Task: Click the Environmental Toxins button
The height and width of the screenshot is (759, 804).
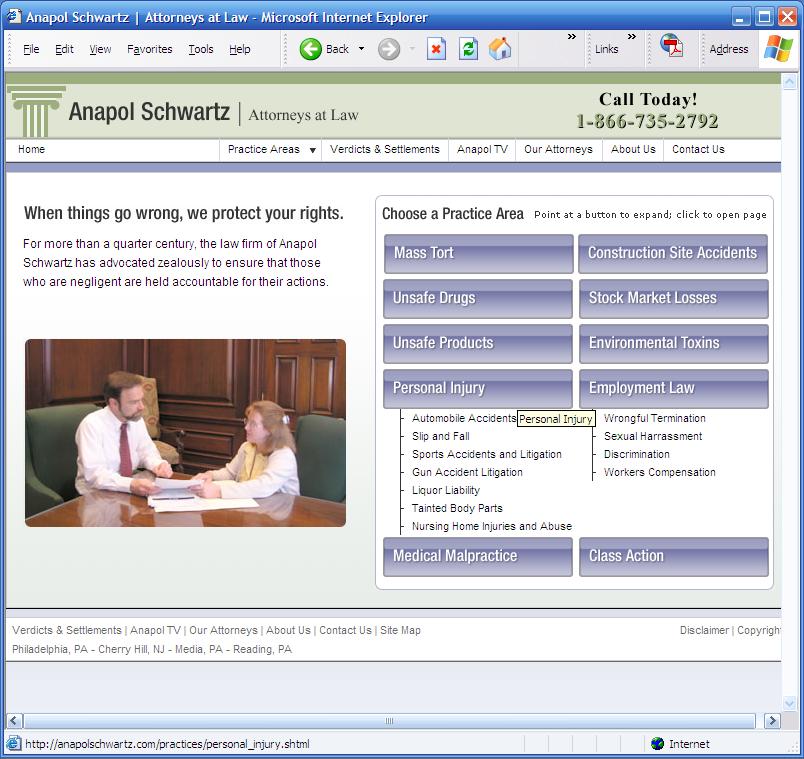Action: point(674,344)
